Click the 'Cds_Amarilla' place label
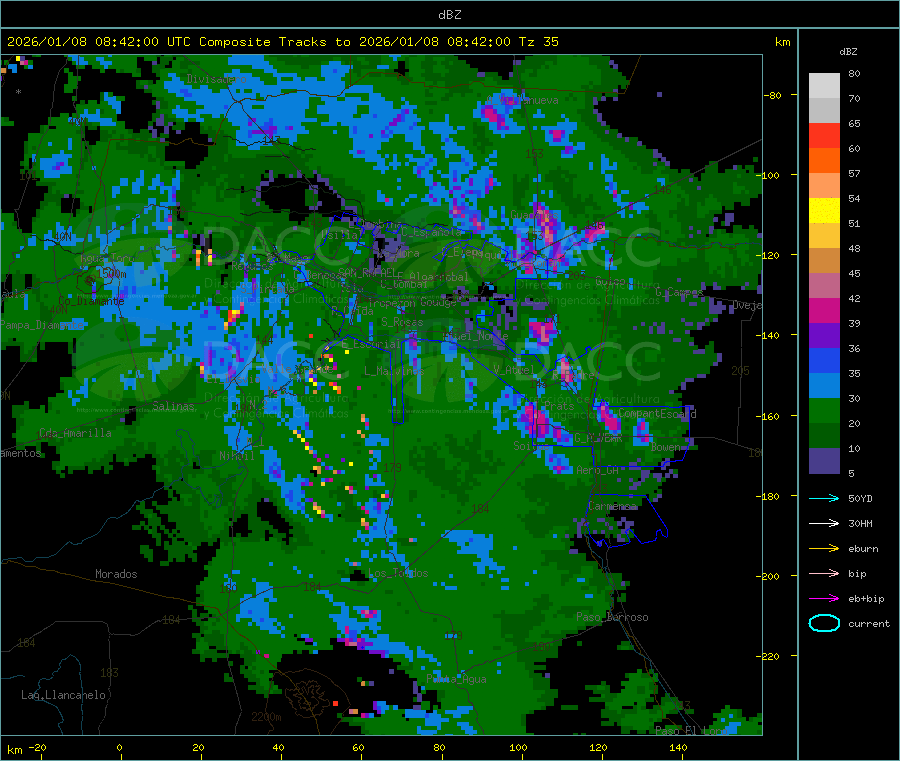The width and height of the screenshot is (900, 761). point(75,433)
